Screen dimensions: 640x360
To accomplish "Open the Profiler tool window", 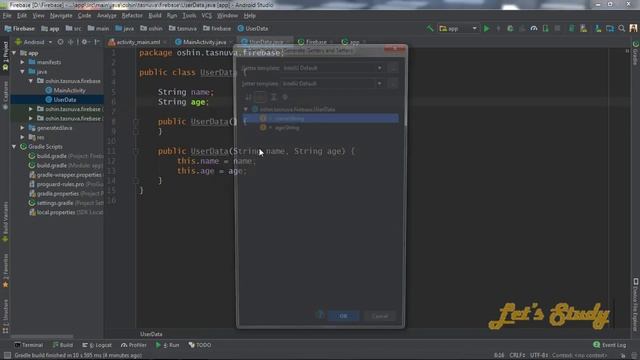I will tap(134, 345).
